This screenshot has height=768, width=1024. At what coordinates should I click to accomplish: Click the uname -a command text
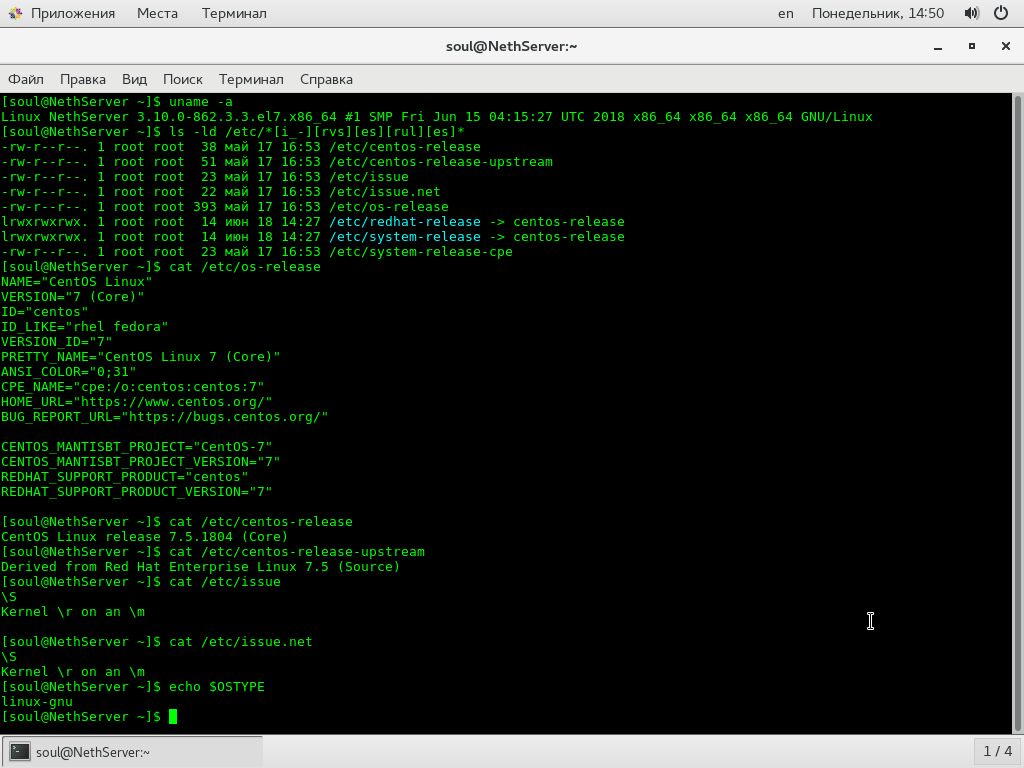point(200,102)
